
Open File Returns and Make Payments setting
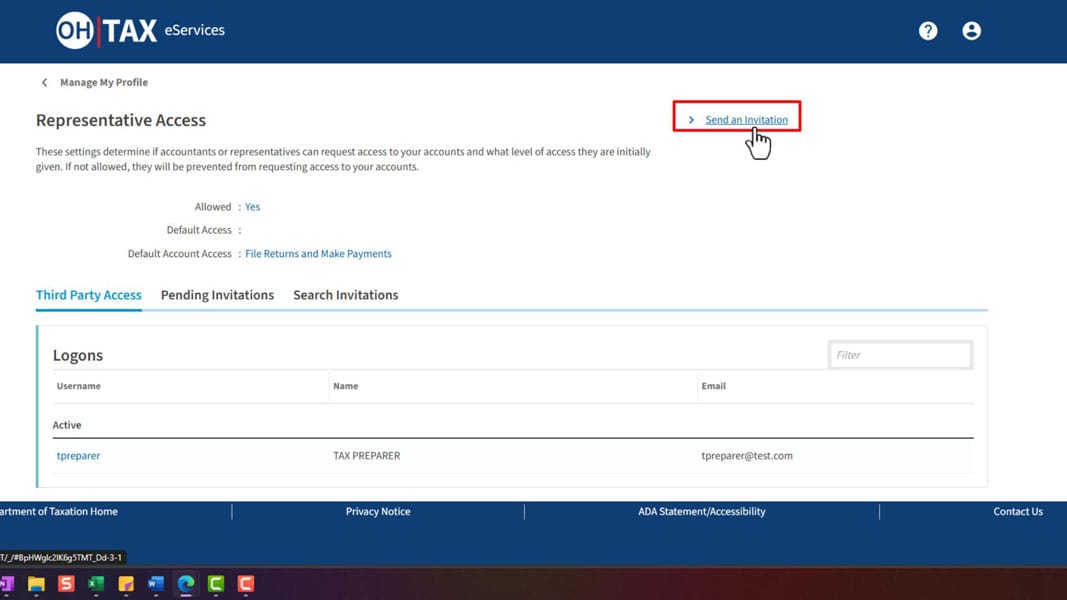318,254
